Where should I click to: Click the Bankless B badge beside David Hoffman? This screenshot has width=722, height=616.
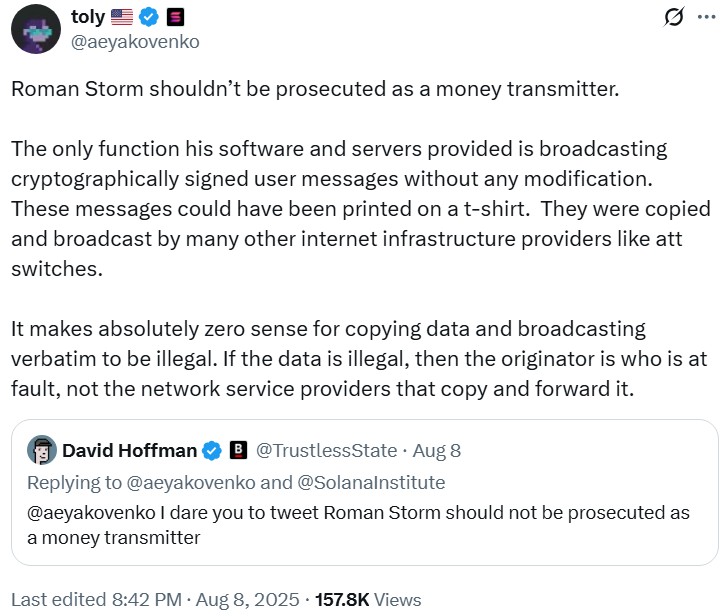point(239,450)
